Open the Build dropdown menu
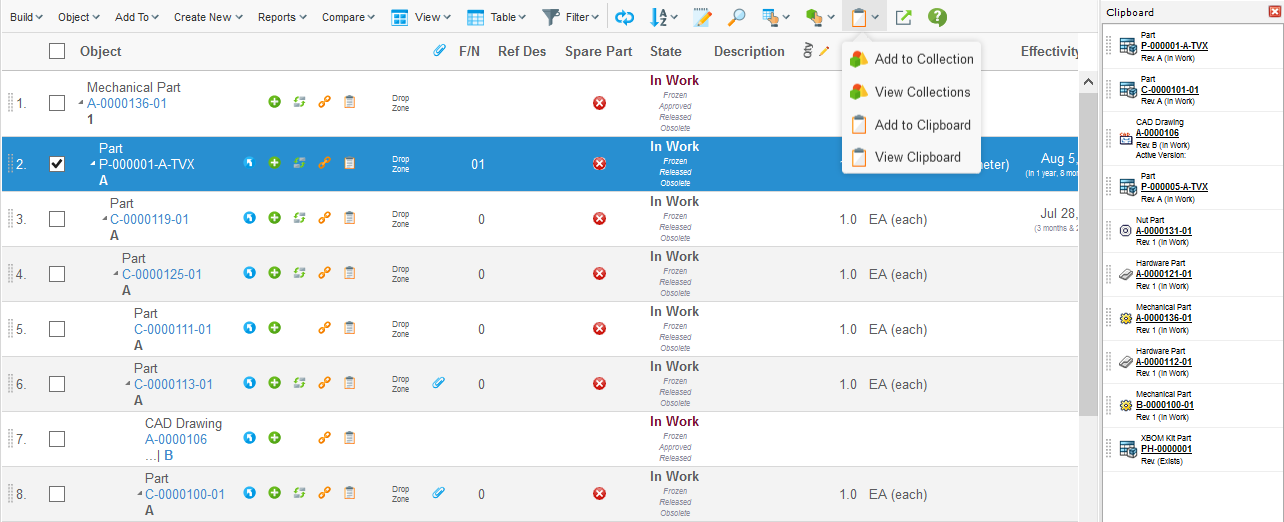This screenshot has width=1284, height=522. (x=26, y=17)
